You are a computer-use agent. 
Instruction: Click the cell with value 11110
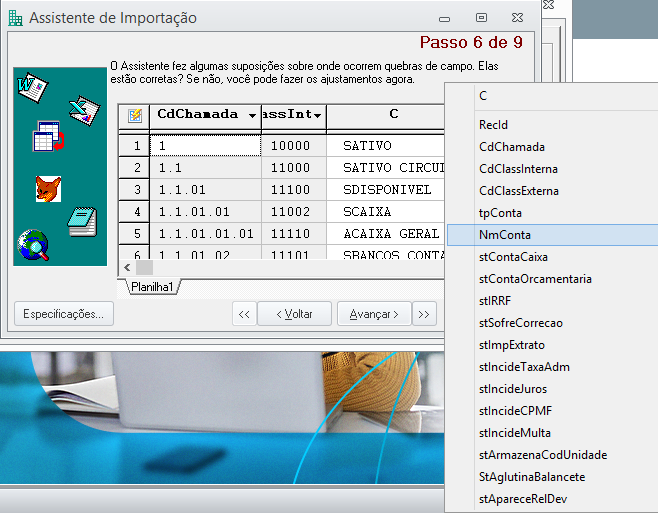pos(294,233)
